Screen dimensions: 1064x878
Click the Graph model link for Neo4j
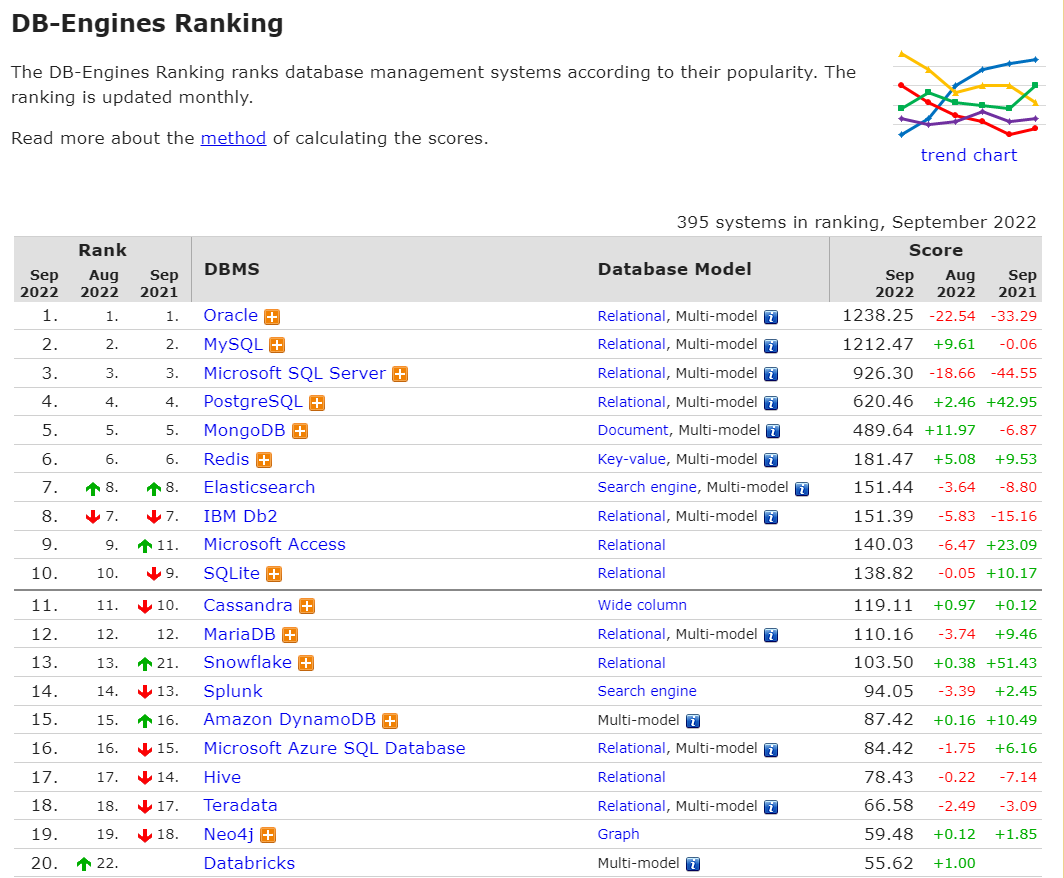618,835
